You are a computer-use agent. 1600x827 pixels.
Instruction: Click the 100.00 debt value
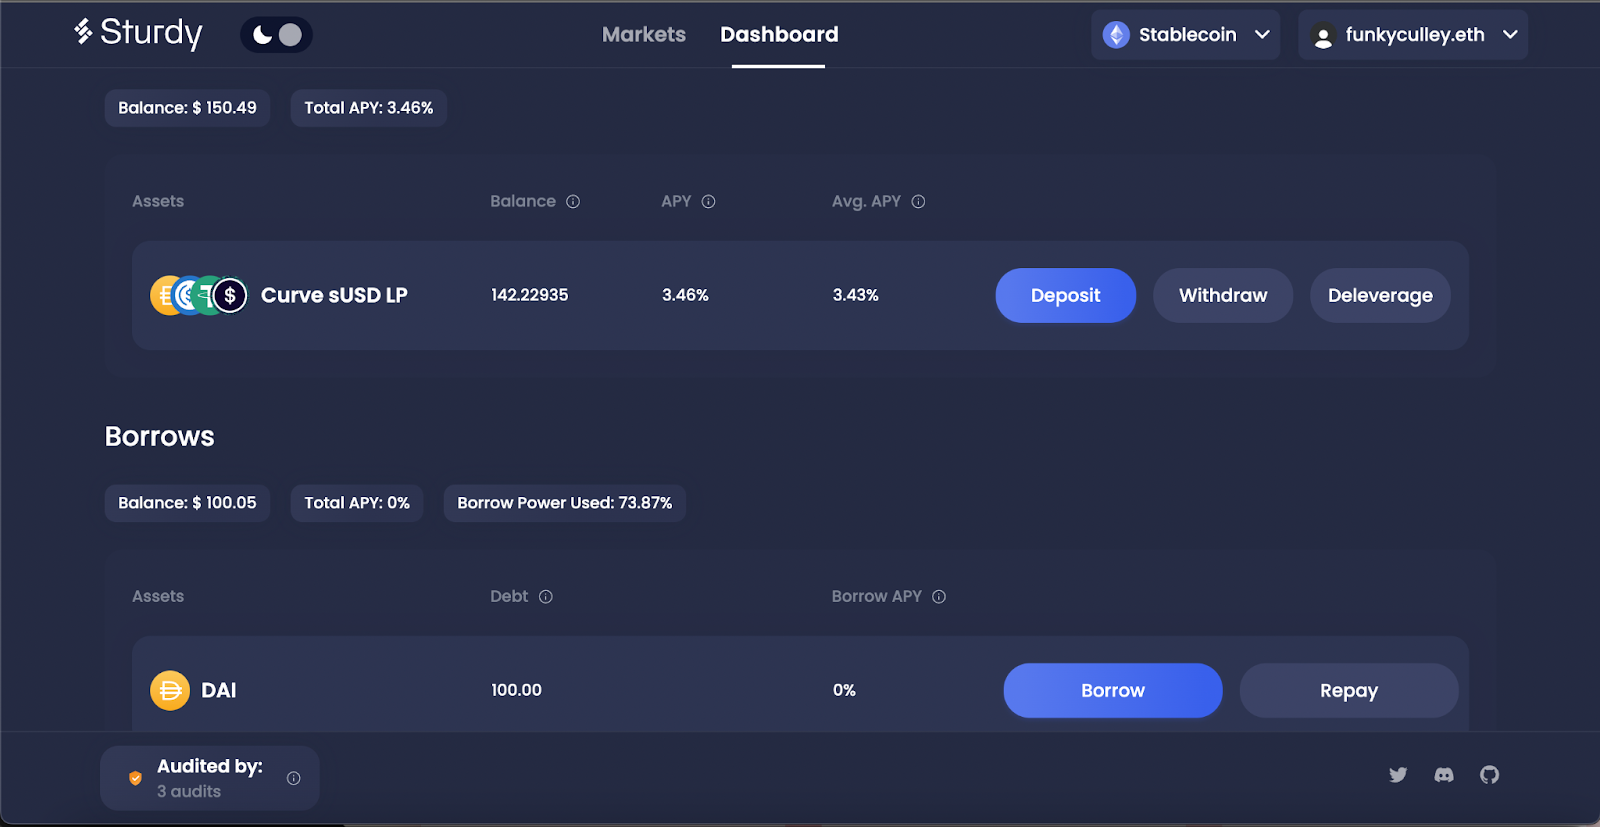(x=516, y=690)
